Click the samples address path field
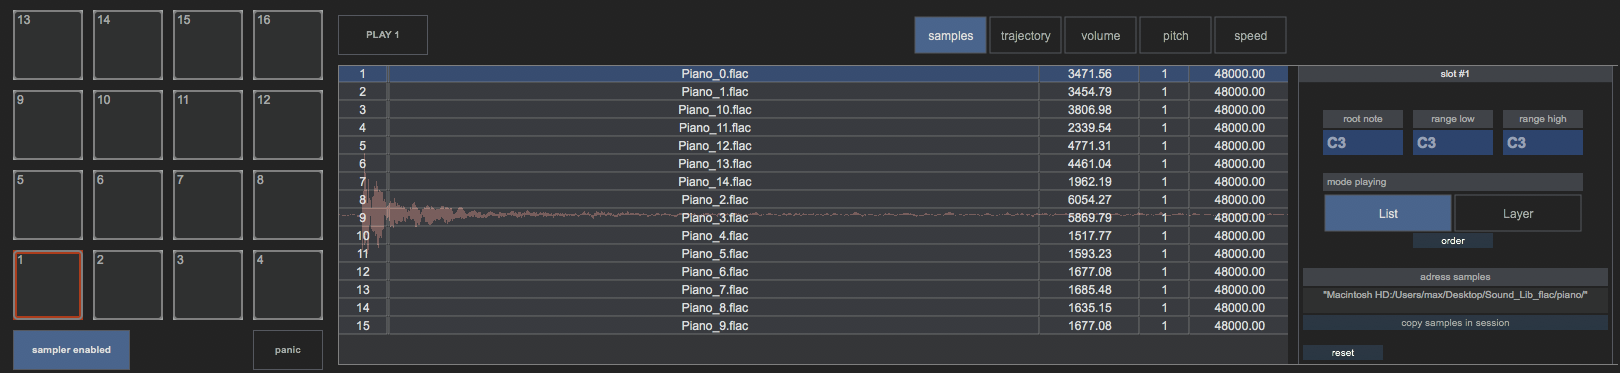Viewport: 1620px width, 373px height. coord(1455,295)
